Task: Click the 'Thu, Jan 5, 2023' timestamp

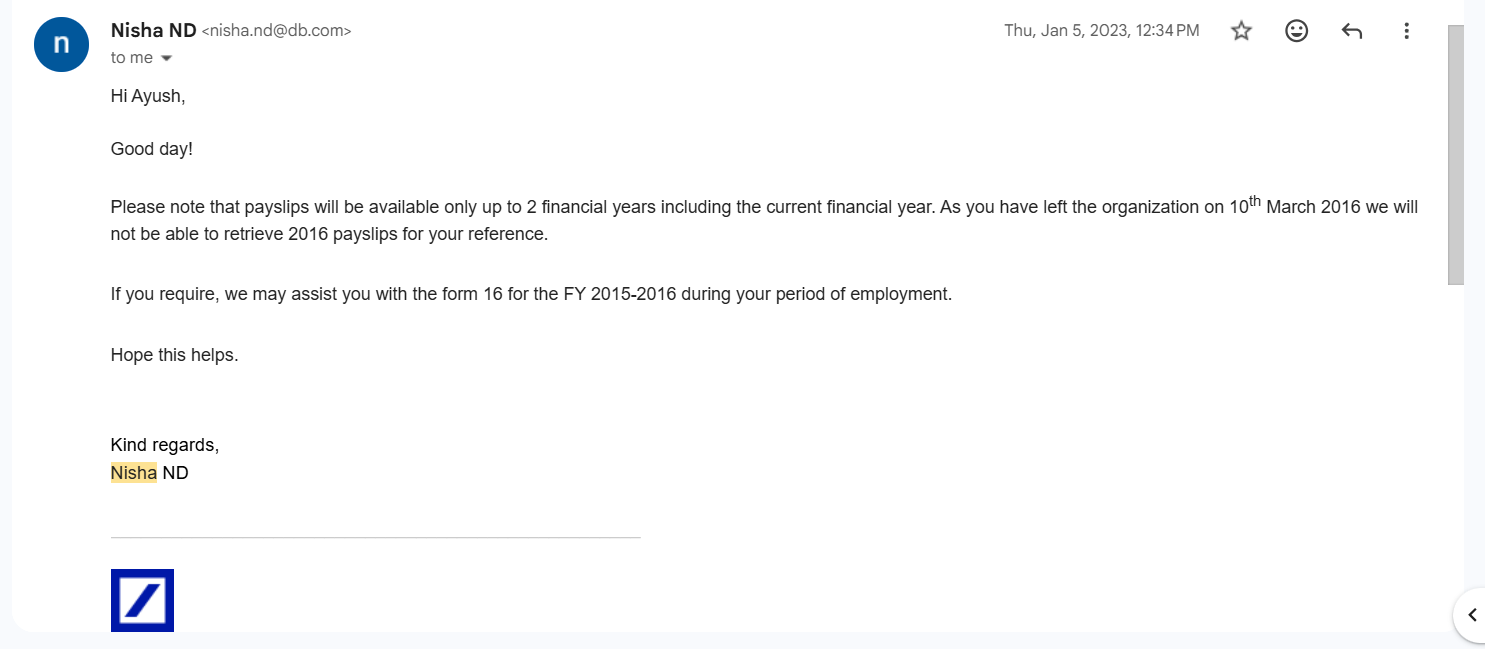Action: pos(1101,31)
